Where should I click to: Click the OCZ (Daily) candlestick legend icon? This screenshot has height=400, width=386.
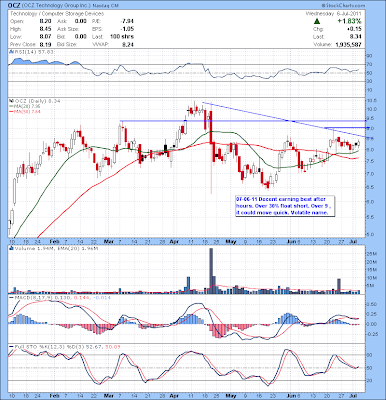11,101
